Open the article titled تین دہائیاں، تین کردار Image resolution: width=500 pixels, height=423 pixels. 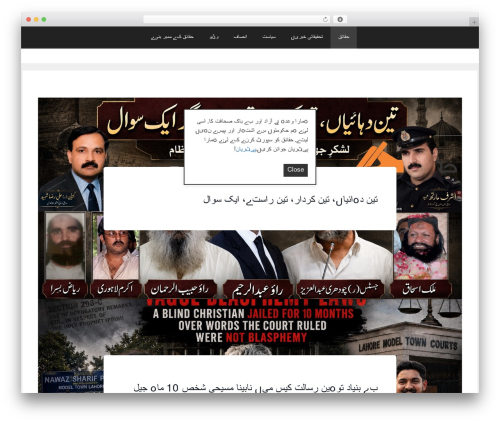(x=290, y=200)
